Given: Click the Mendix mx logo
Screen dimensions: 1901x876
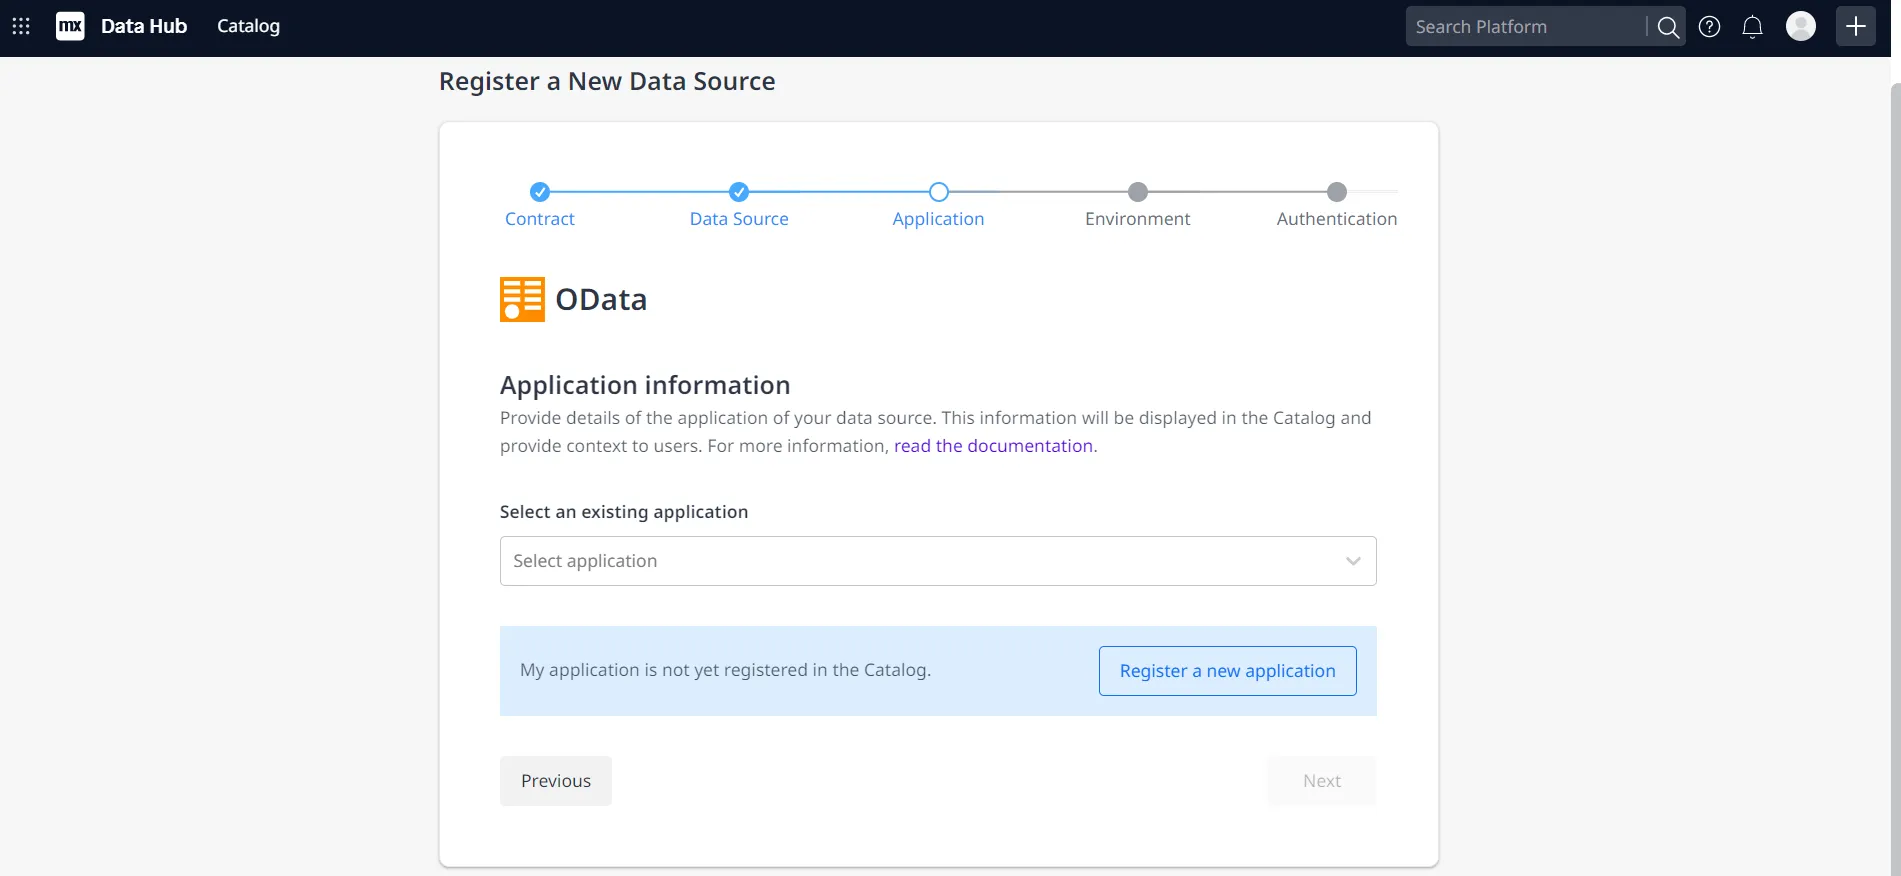Looking at the screenshot, I should pyautogui.click(x=70, y=27).
